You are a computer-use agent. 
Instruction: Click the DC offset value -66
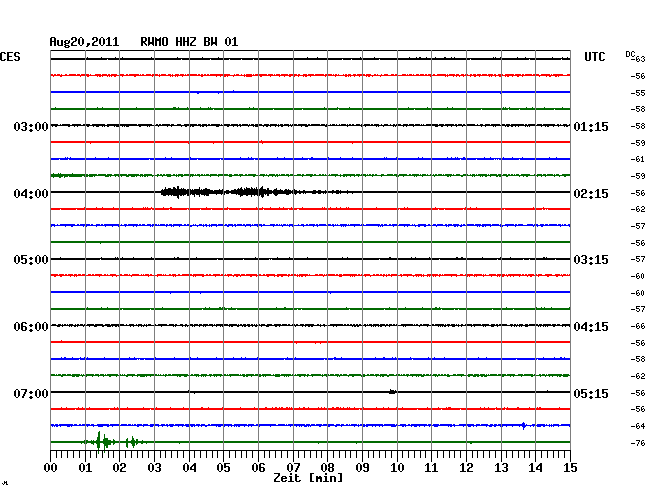point(638,326)
